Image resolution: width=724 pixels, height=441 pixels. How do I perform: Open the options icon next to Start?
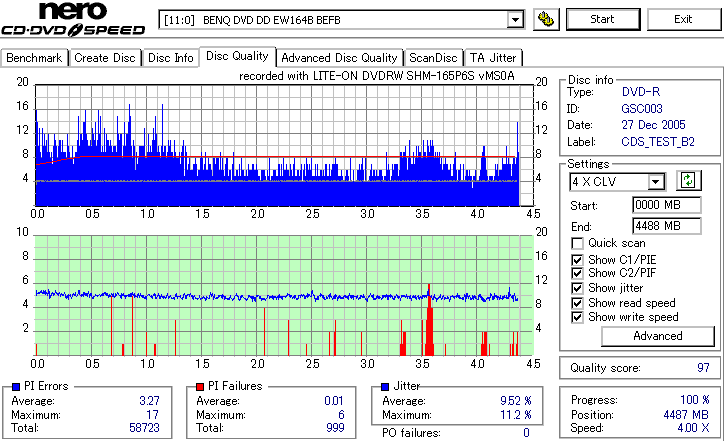(x=546, y=19)
